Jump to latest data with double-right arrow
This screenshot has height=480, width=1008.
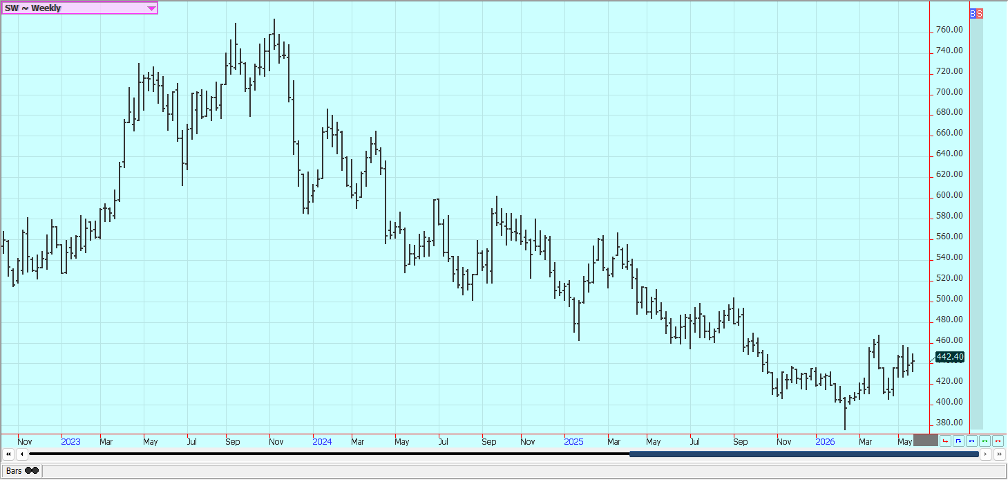click(x=999, y=454)
